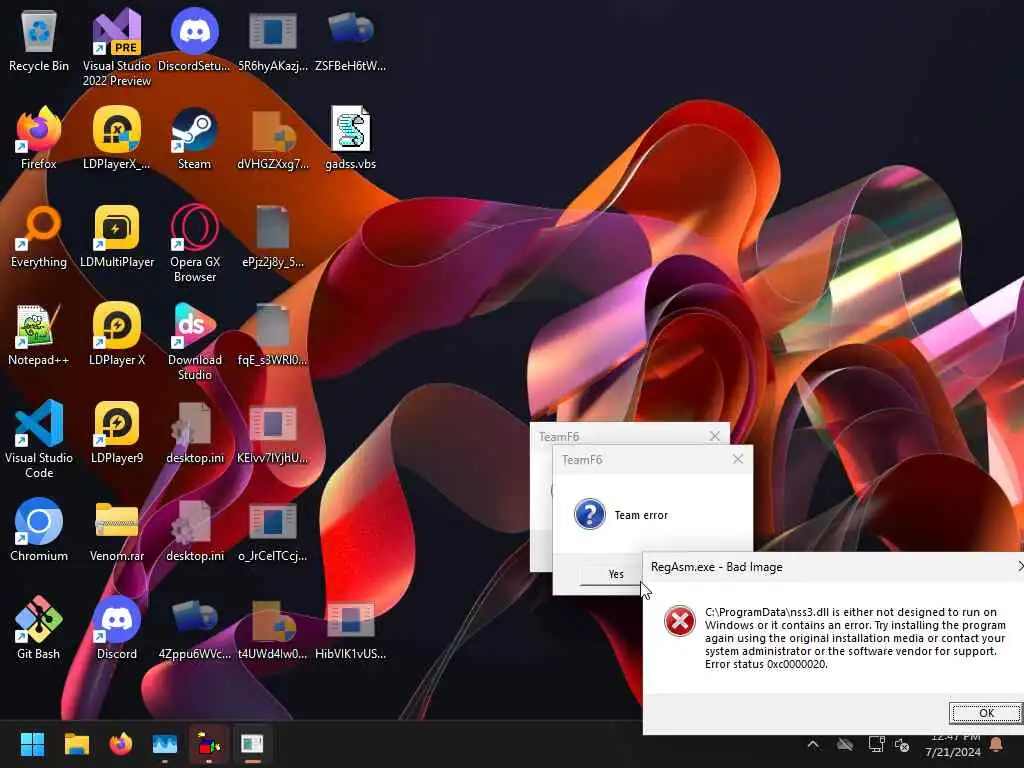This screenshot has height=768, width=1024.
Task: Select the ZSFBeH6tW file icon
Action: point(351,41)
